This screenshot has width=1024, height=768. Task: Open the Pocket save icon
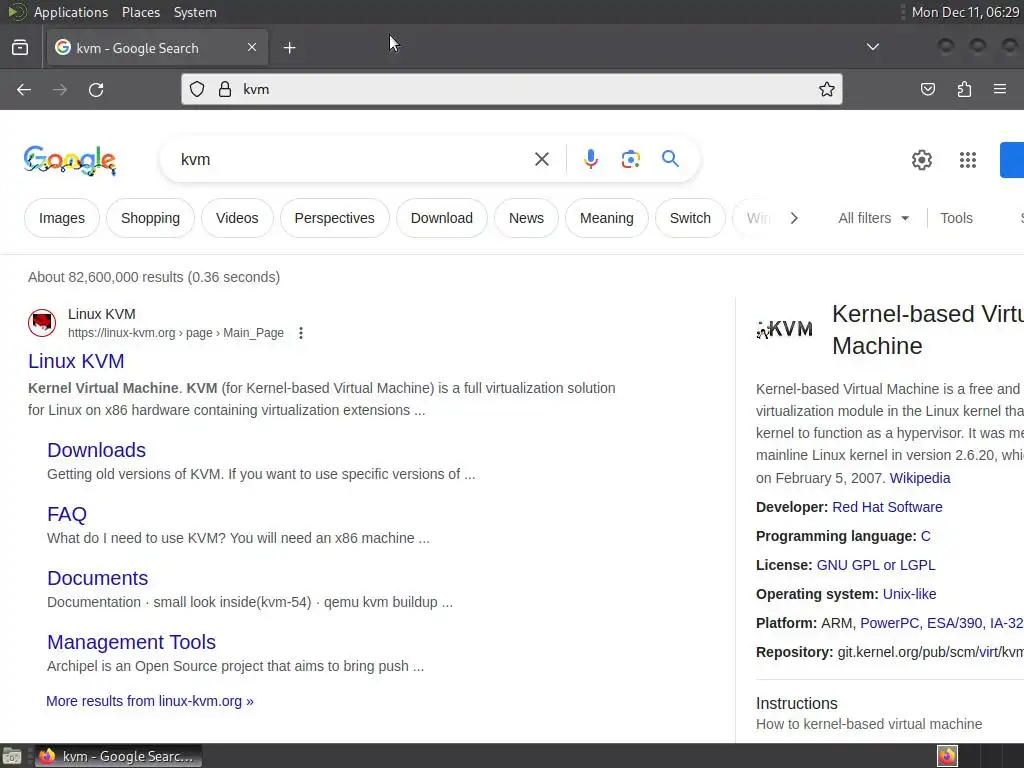[x=927, y=89]
